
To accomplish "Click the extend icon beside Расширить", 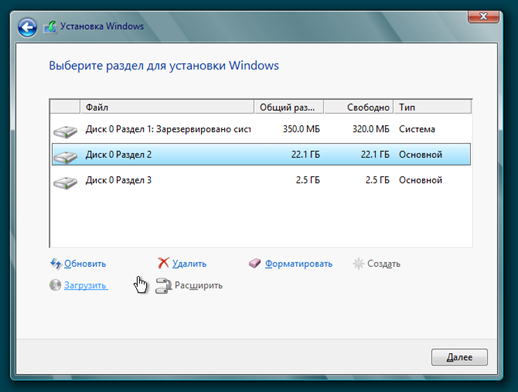I will click(x=163, y=286).
